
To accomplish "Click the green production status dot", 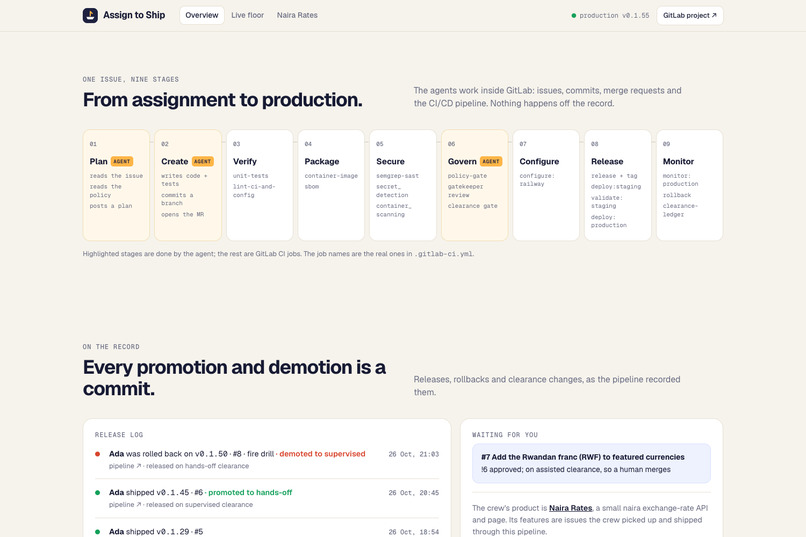I will pyautogui.click(x=574, y=15).
